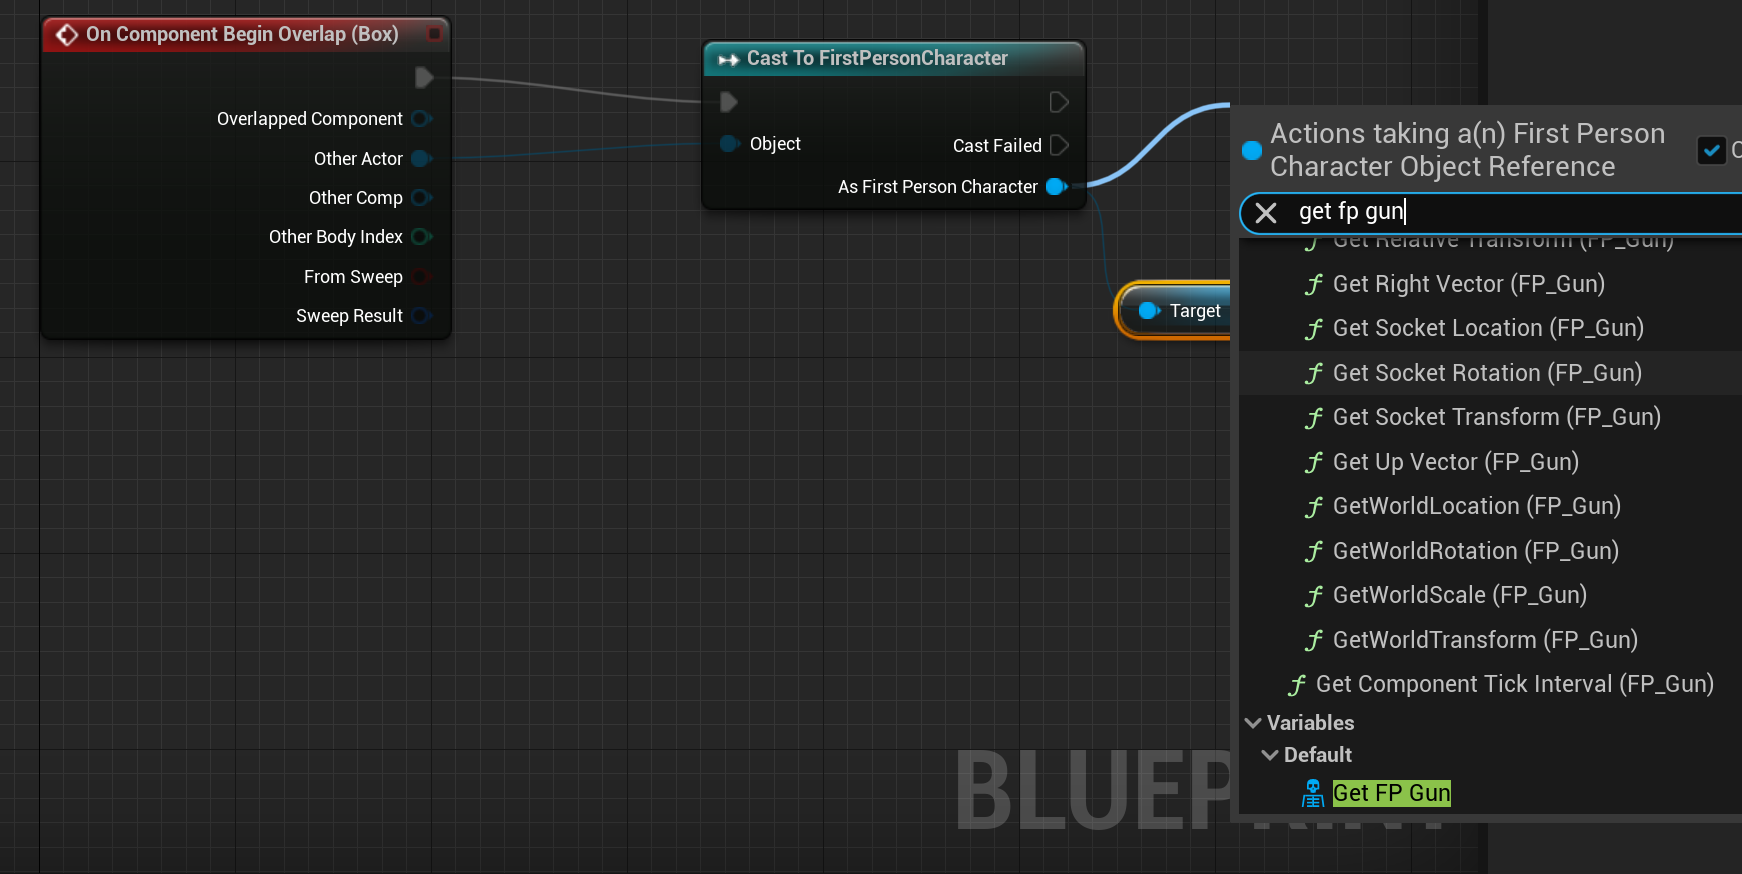Click the 'As First Person Character' label
This screenshot has width=1742, height=874.
click(938, 187)
